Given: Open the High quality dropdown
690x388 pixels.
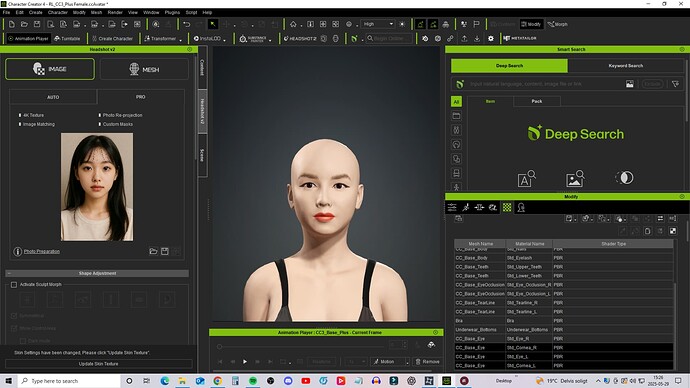Looking at the screenshot, I should [378, 24].
